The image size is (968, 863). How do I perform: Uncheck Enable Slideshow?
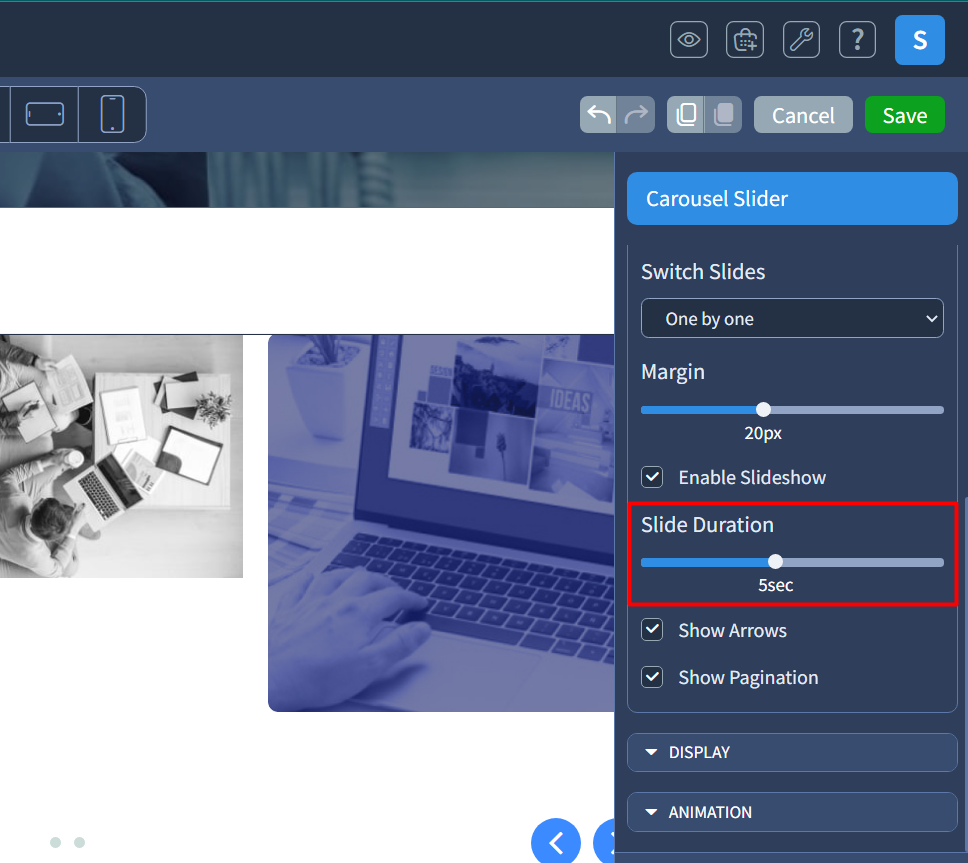pyautogui.click(x=652, y=477)
